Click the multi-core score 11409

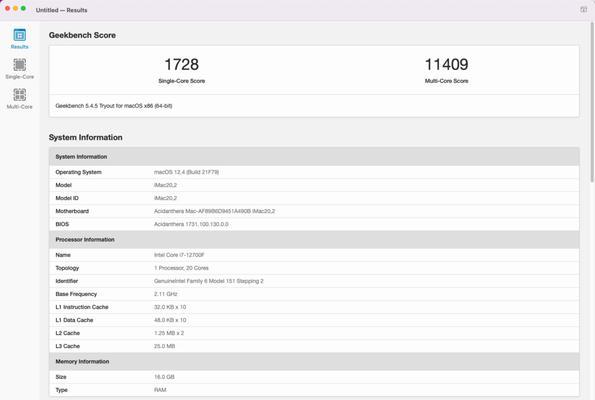point(446,65)
